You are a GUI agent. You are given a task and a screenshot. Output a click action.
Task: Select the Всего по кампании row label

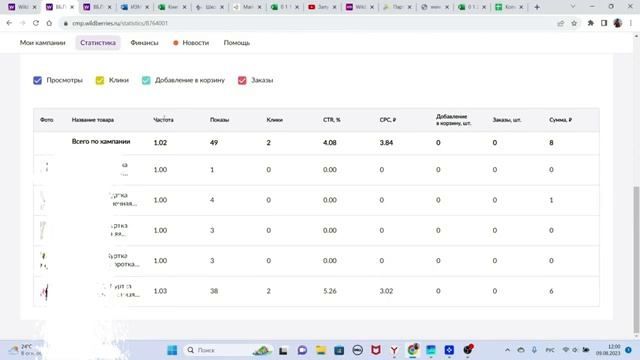[101, 142]
